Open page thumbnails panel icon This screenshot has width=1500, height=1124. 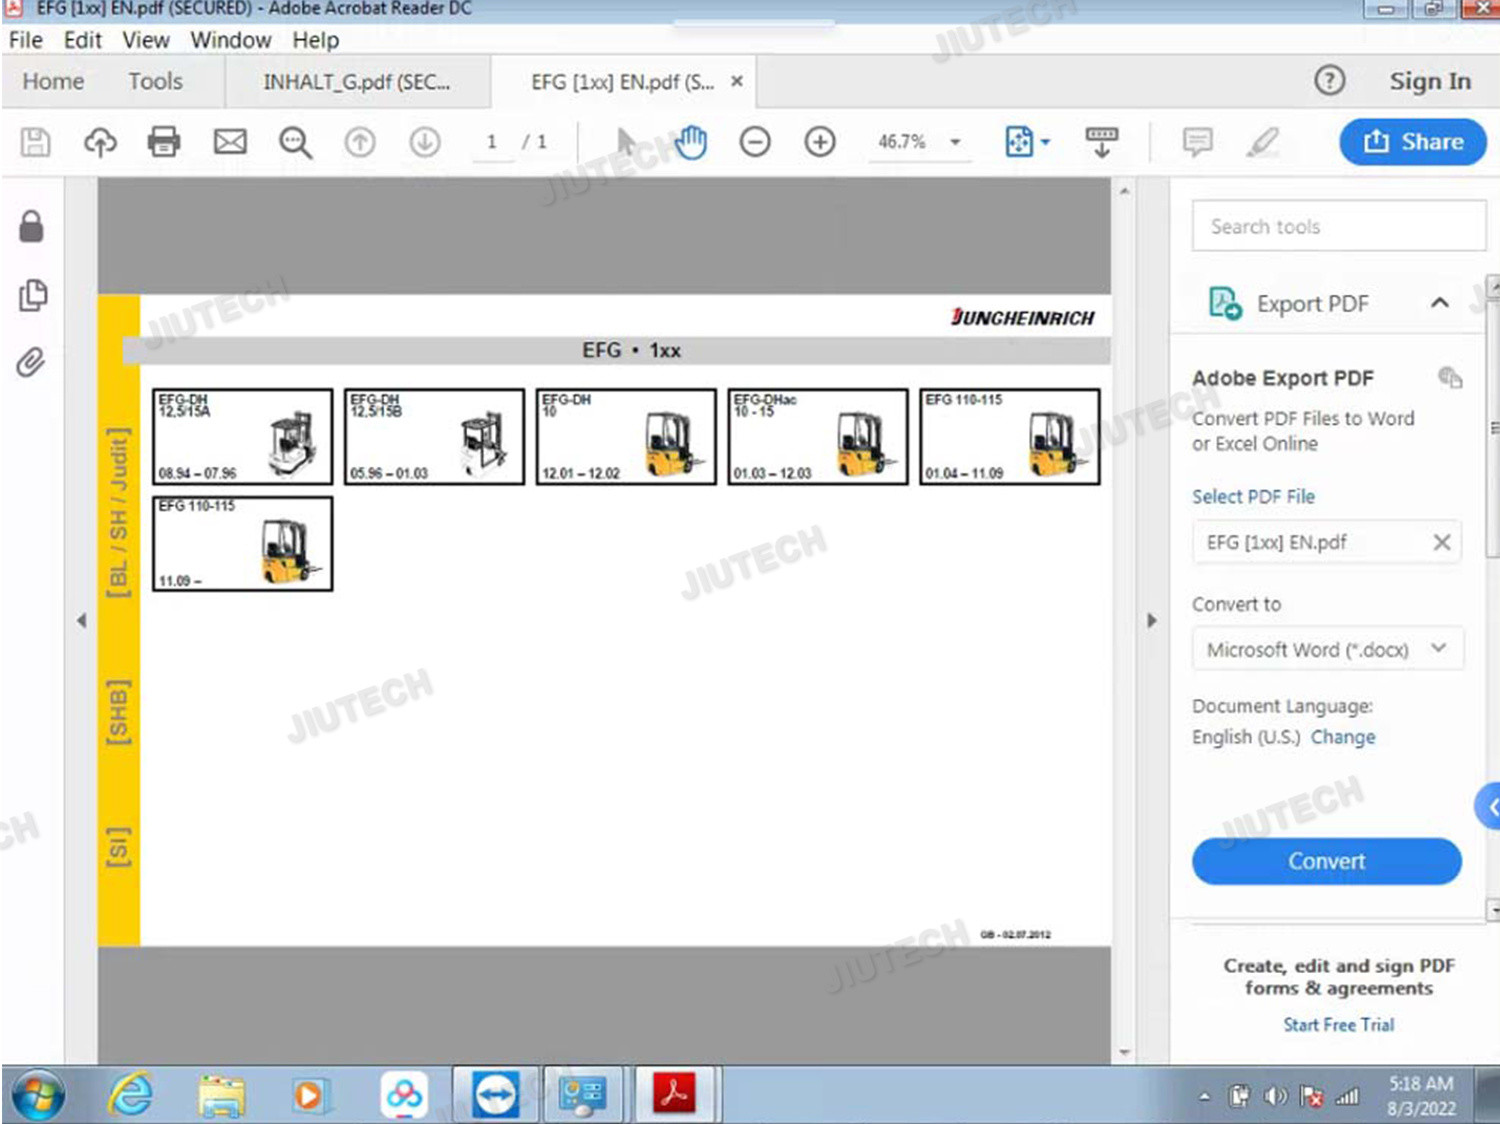(x=32, y=295)
